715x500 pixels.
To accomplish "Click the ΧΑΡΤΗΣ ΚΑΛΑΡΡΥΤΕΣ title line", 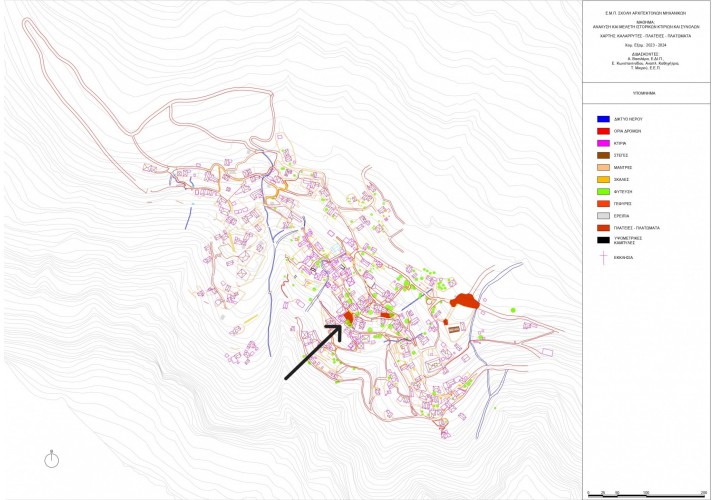I will [x=645, y=36].
